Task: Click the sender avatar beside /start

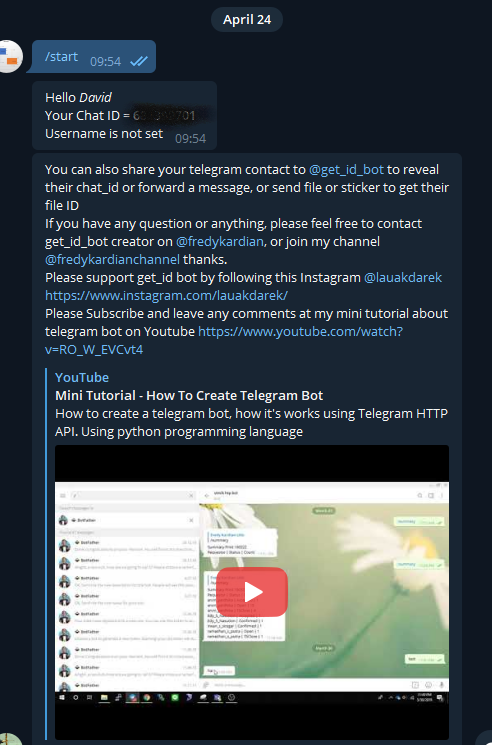Action: [x=9, y=56]
